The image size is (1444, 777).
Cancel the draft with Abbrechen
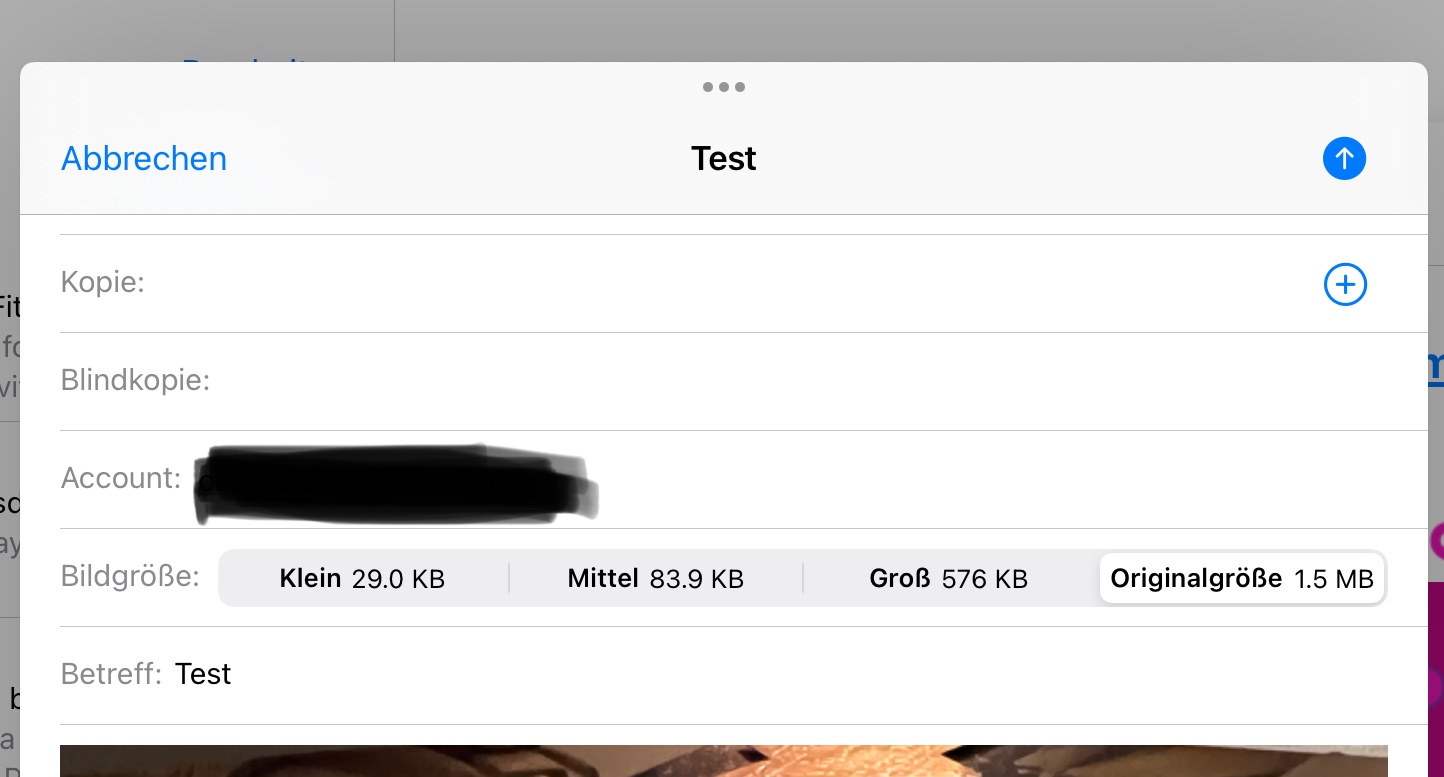coord(144,159)
